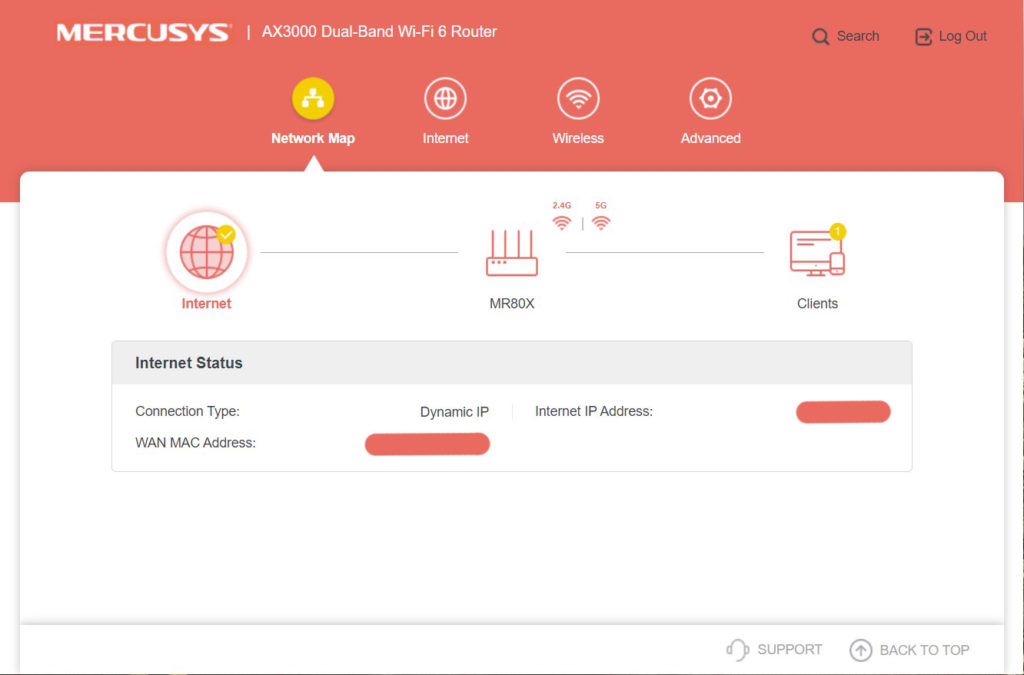Open the Advanced settings hexagon icon
This screenshot has height=675, width=1024.
pos(710,99)
